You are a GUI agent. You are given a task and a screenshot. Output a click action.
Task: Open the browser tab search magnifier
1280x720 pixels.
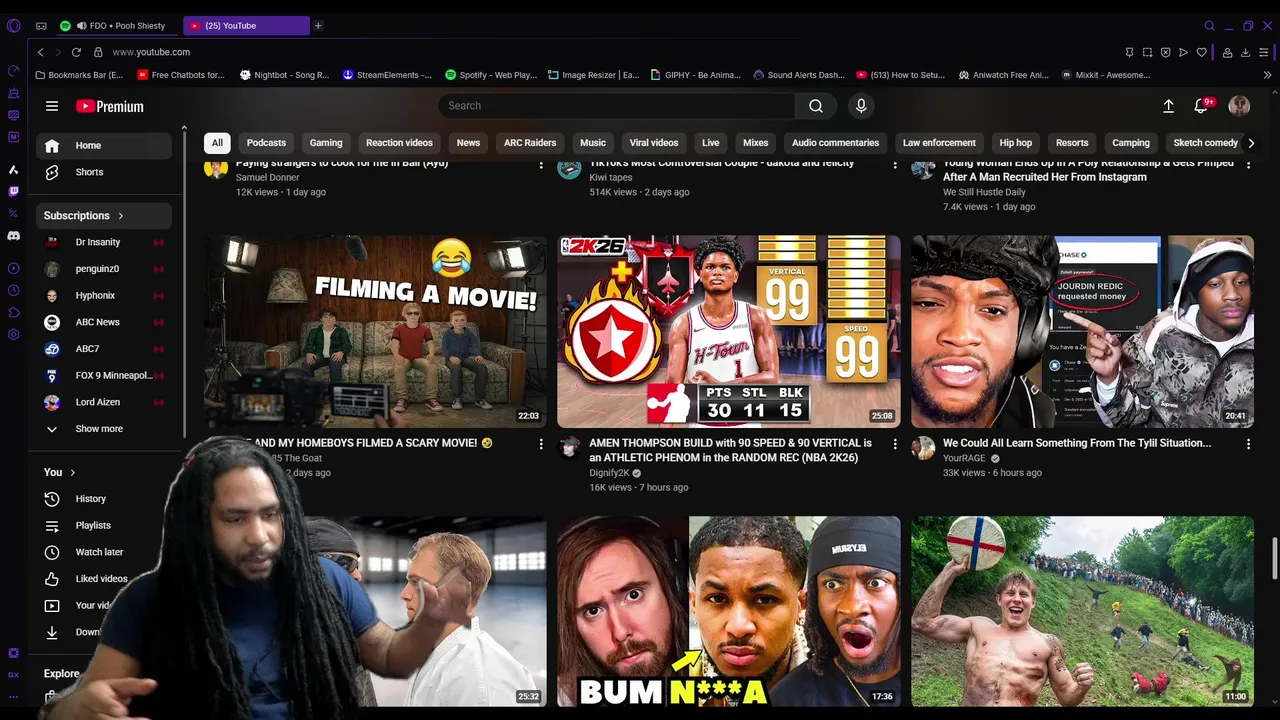click(x=1209, y=26)
